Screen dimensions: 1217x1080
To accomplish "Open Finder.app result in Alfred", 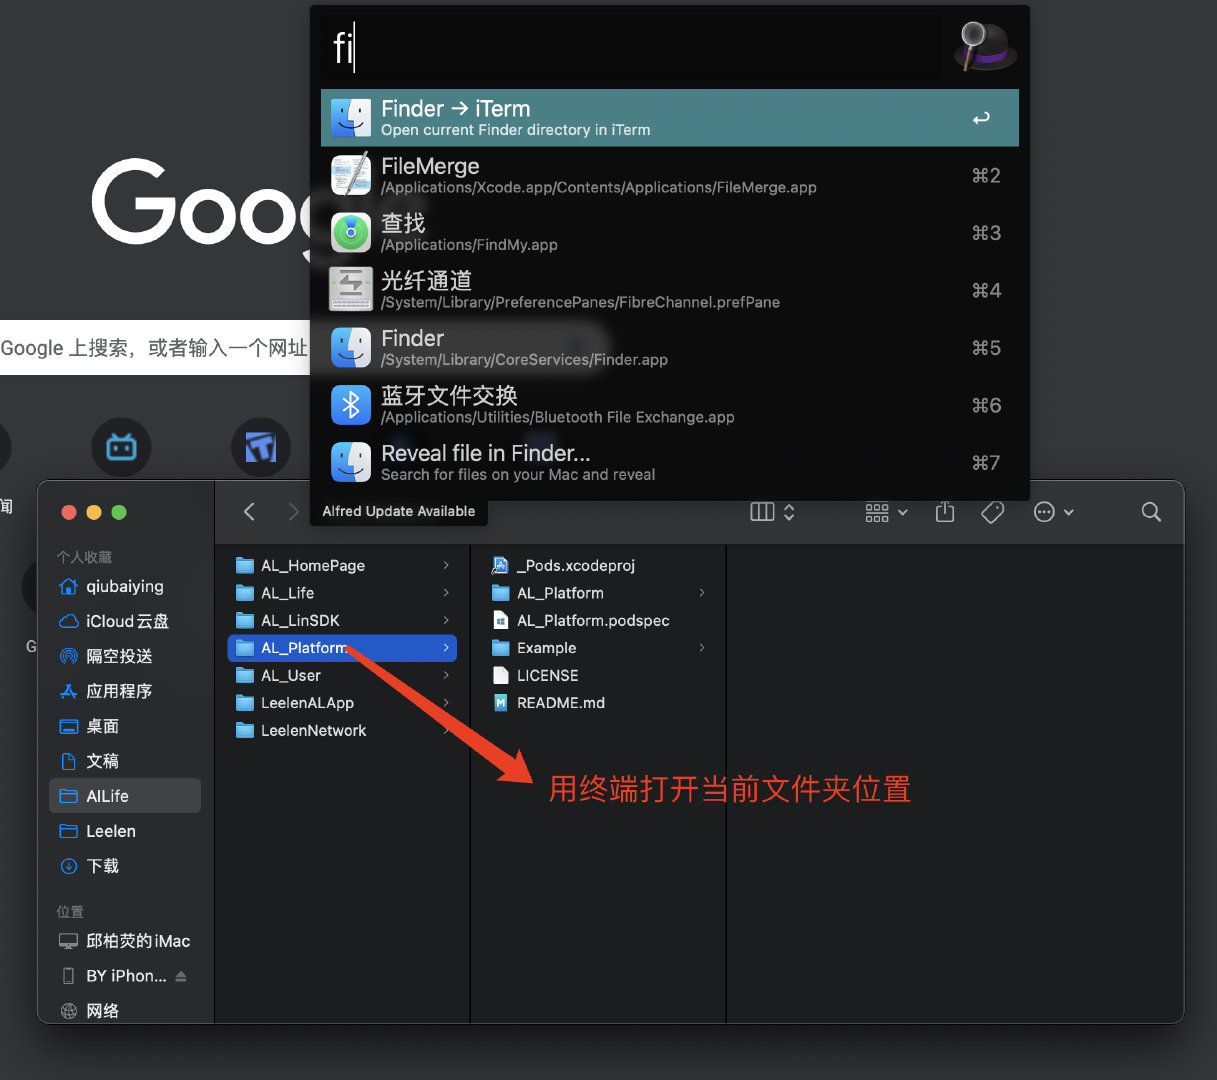I will (x=670, y=348).
